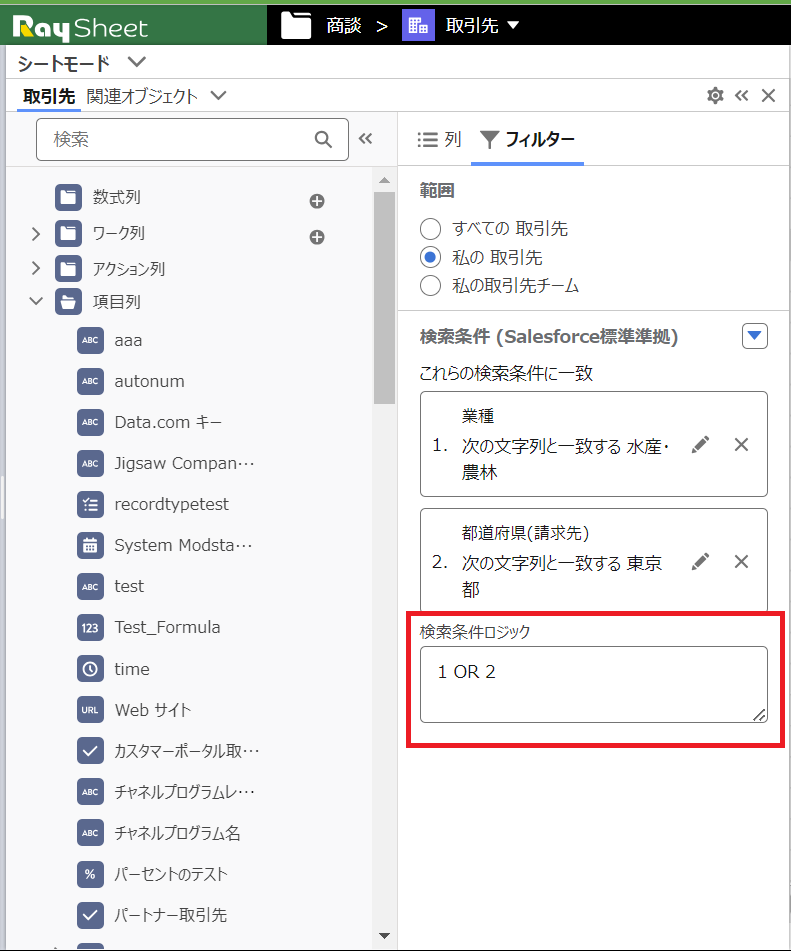Click the 数式列 folder label
This screenshot has width=791, height=951.
pos(116,197)
